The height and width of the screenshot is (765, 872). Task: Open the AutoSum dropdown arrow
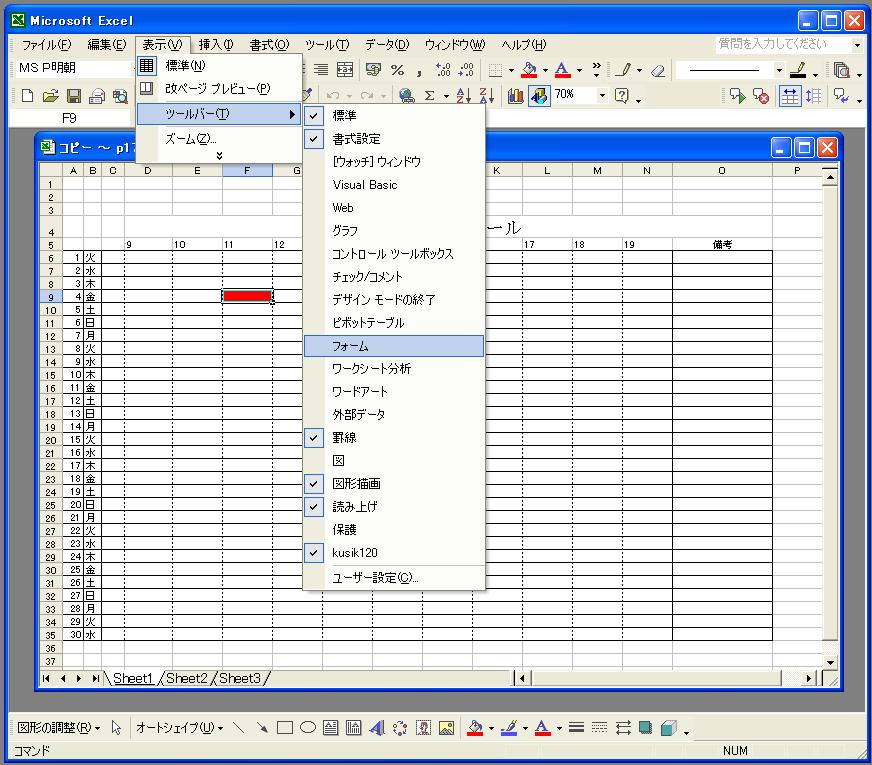coord(446,96)
